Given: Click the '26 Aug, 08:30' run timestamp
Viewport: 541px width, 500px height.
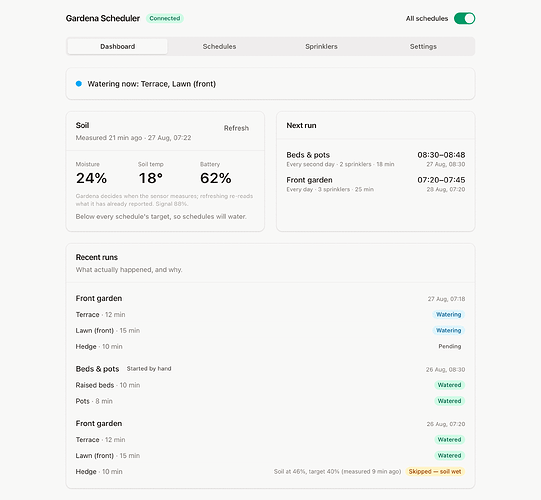Looking at the screenshot, I should click(445, 370).
